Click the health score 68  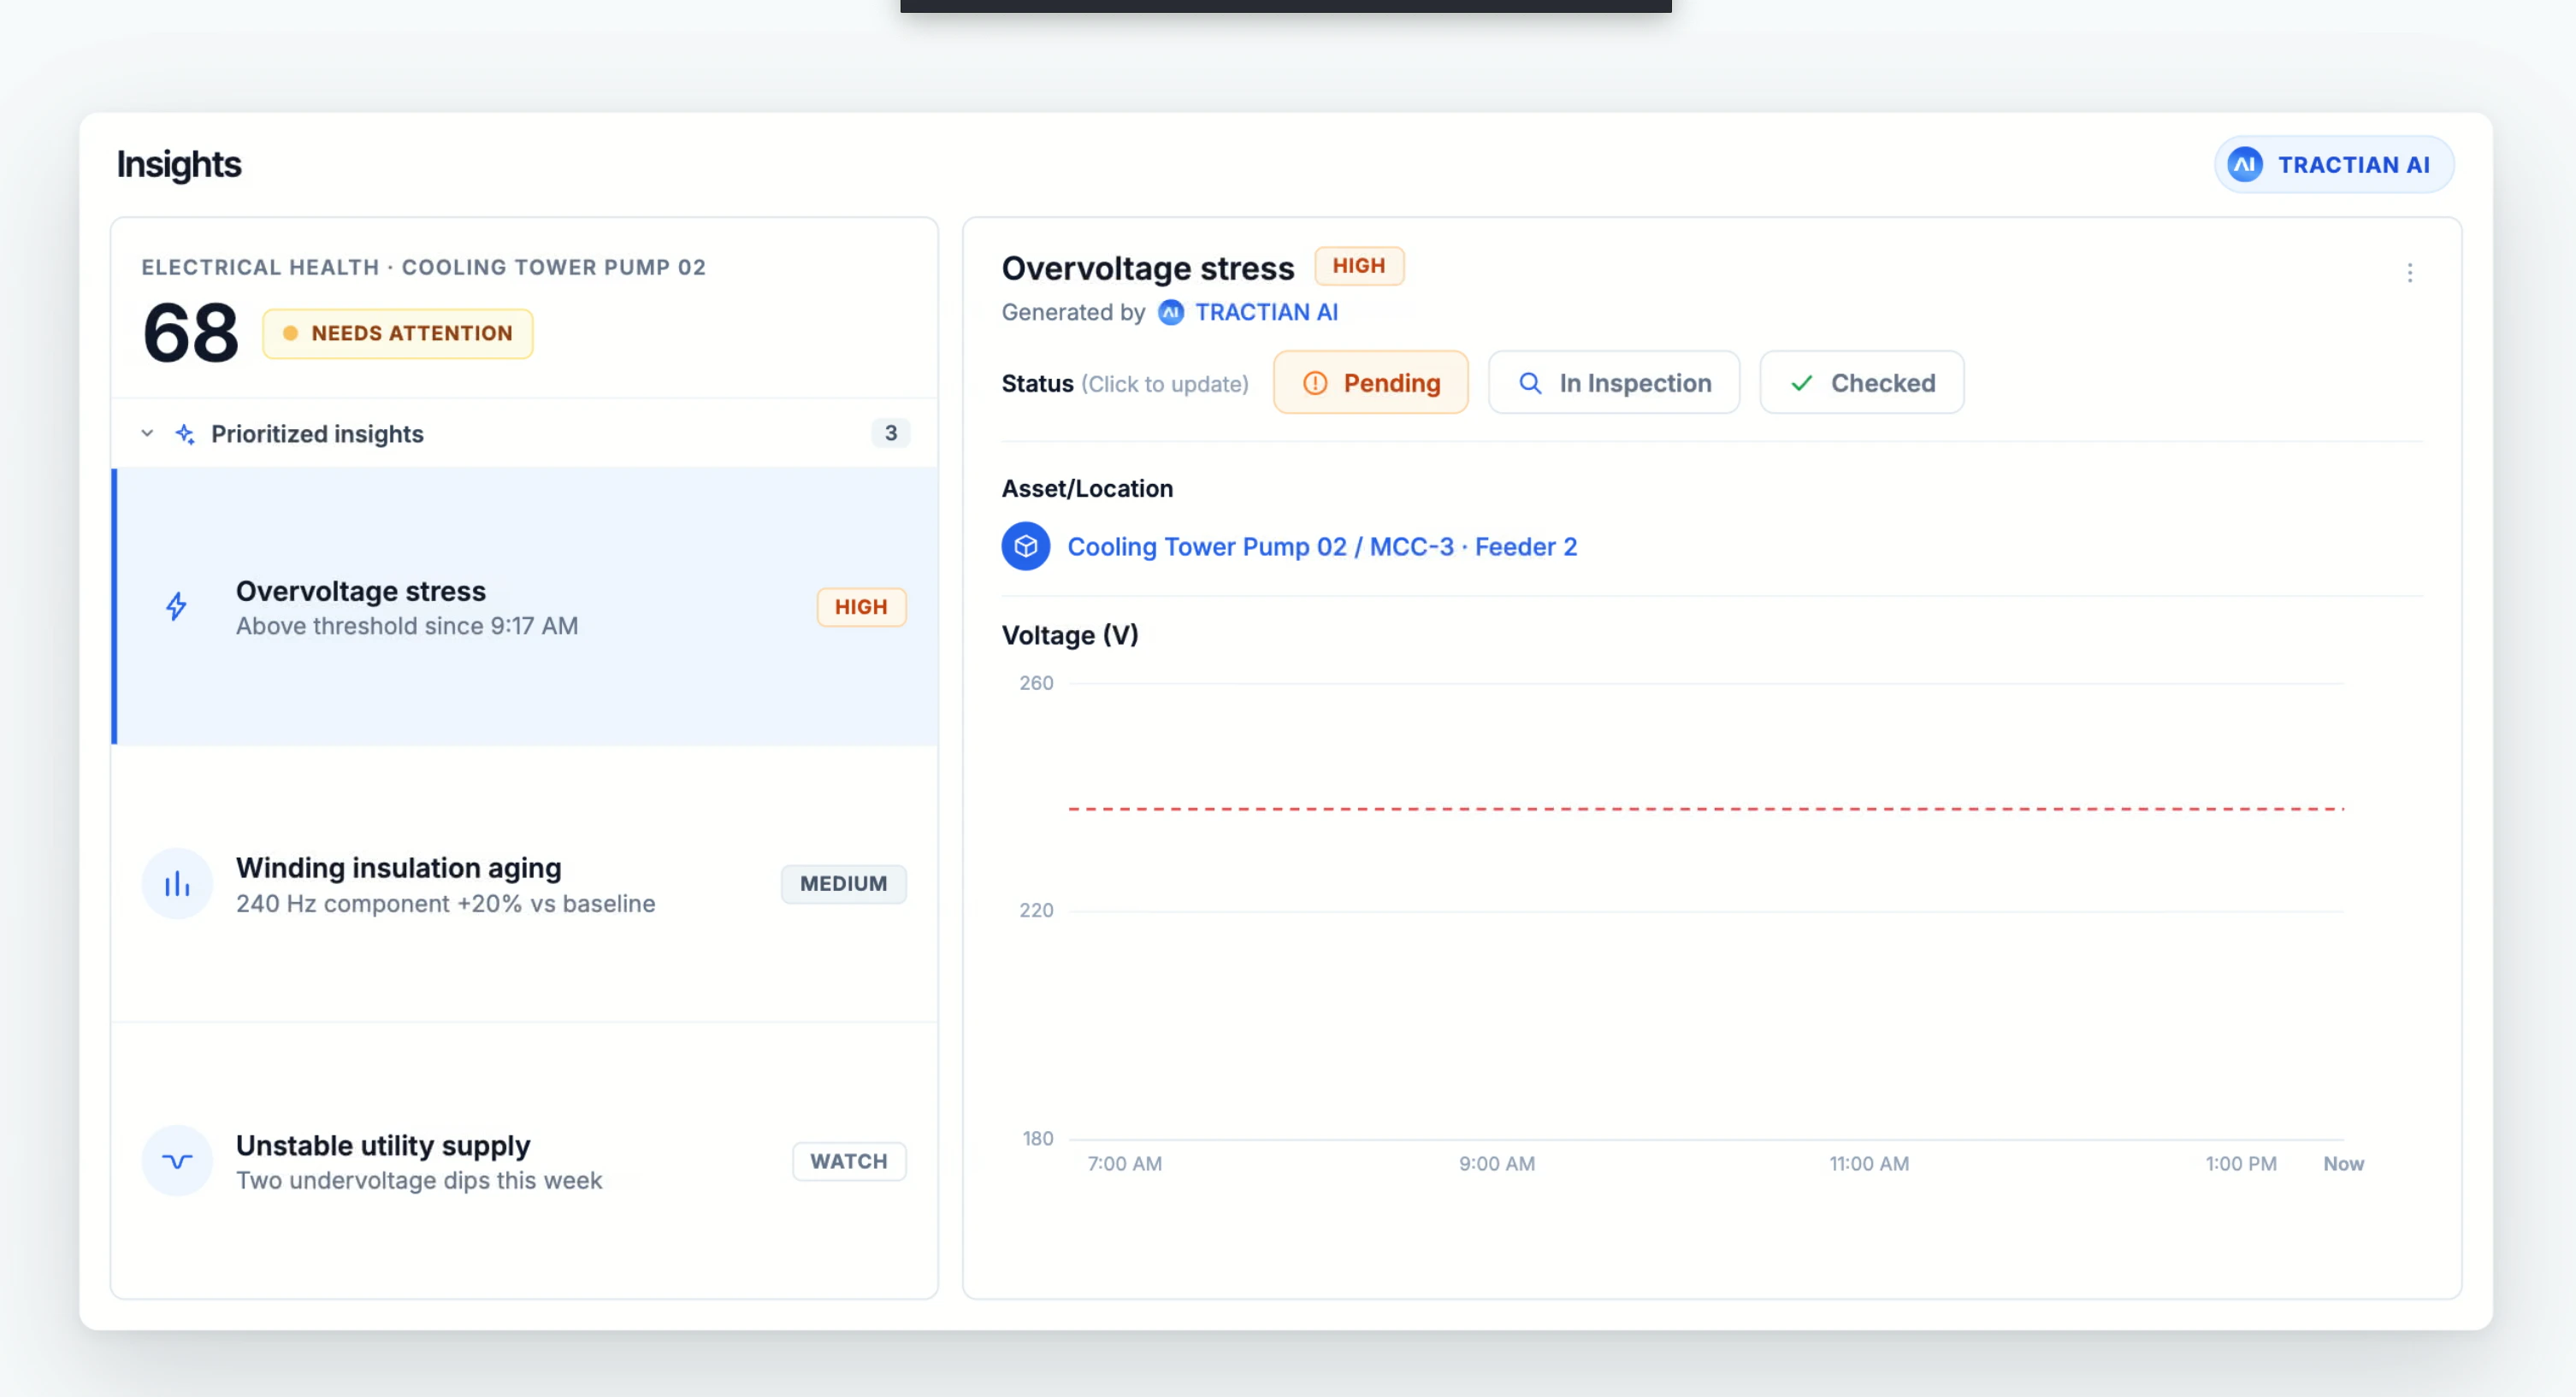pos(190,333)
